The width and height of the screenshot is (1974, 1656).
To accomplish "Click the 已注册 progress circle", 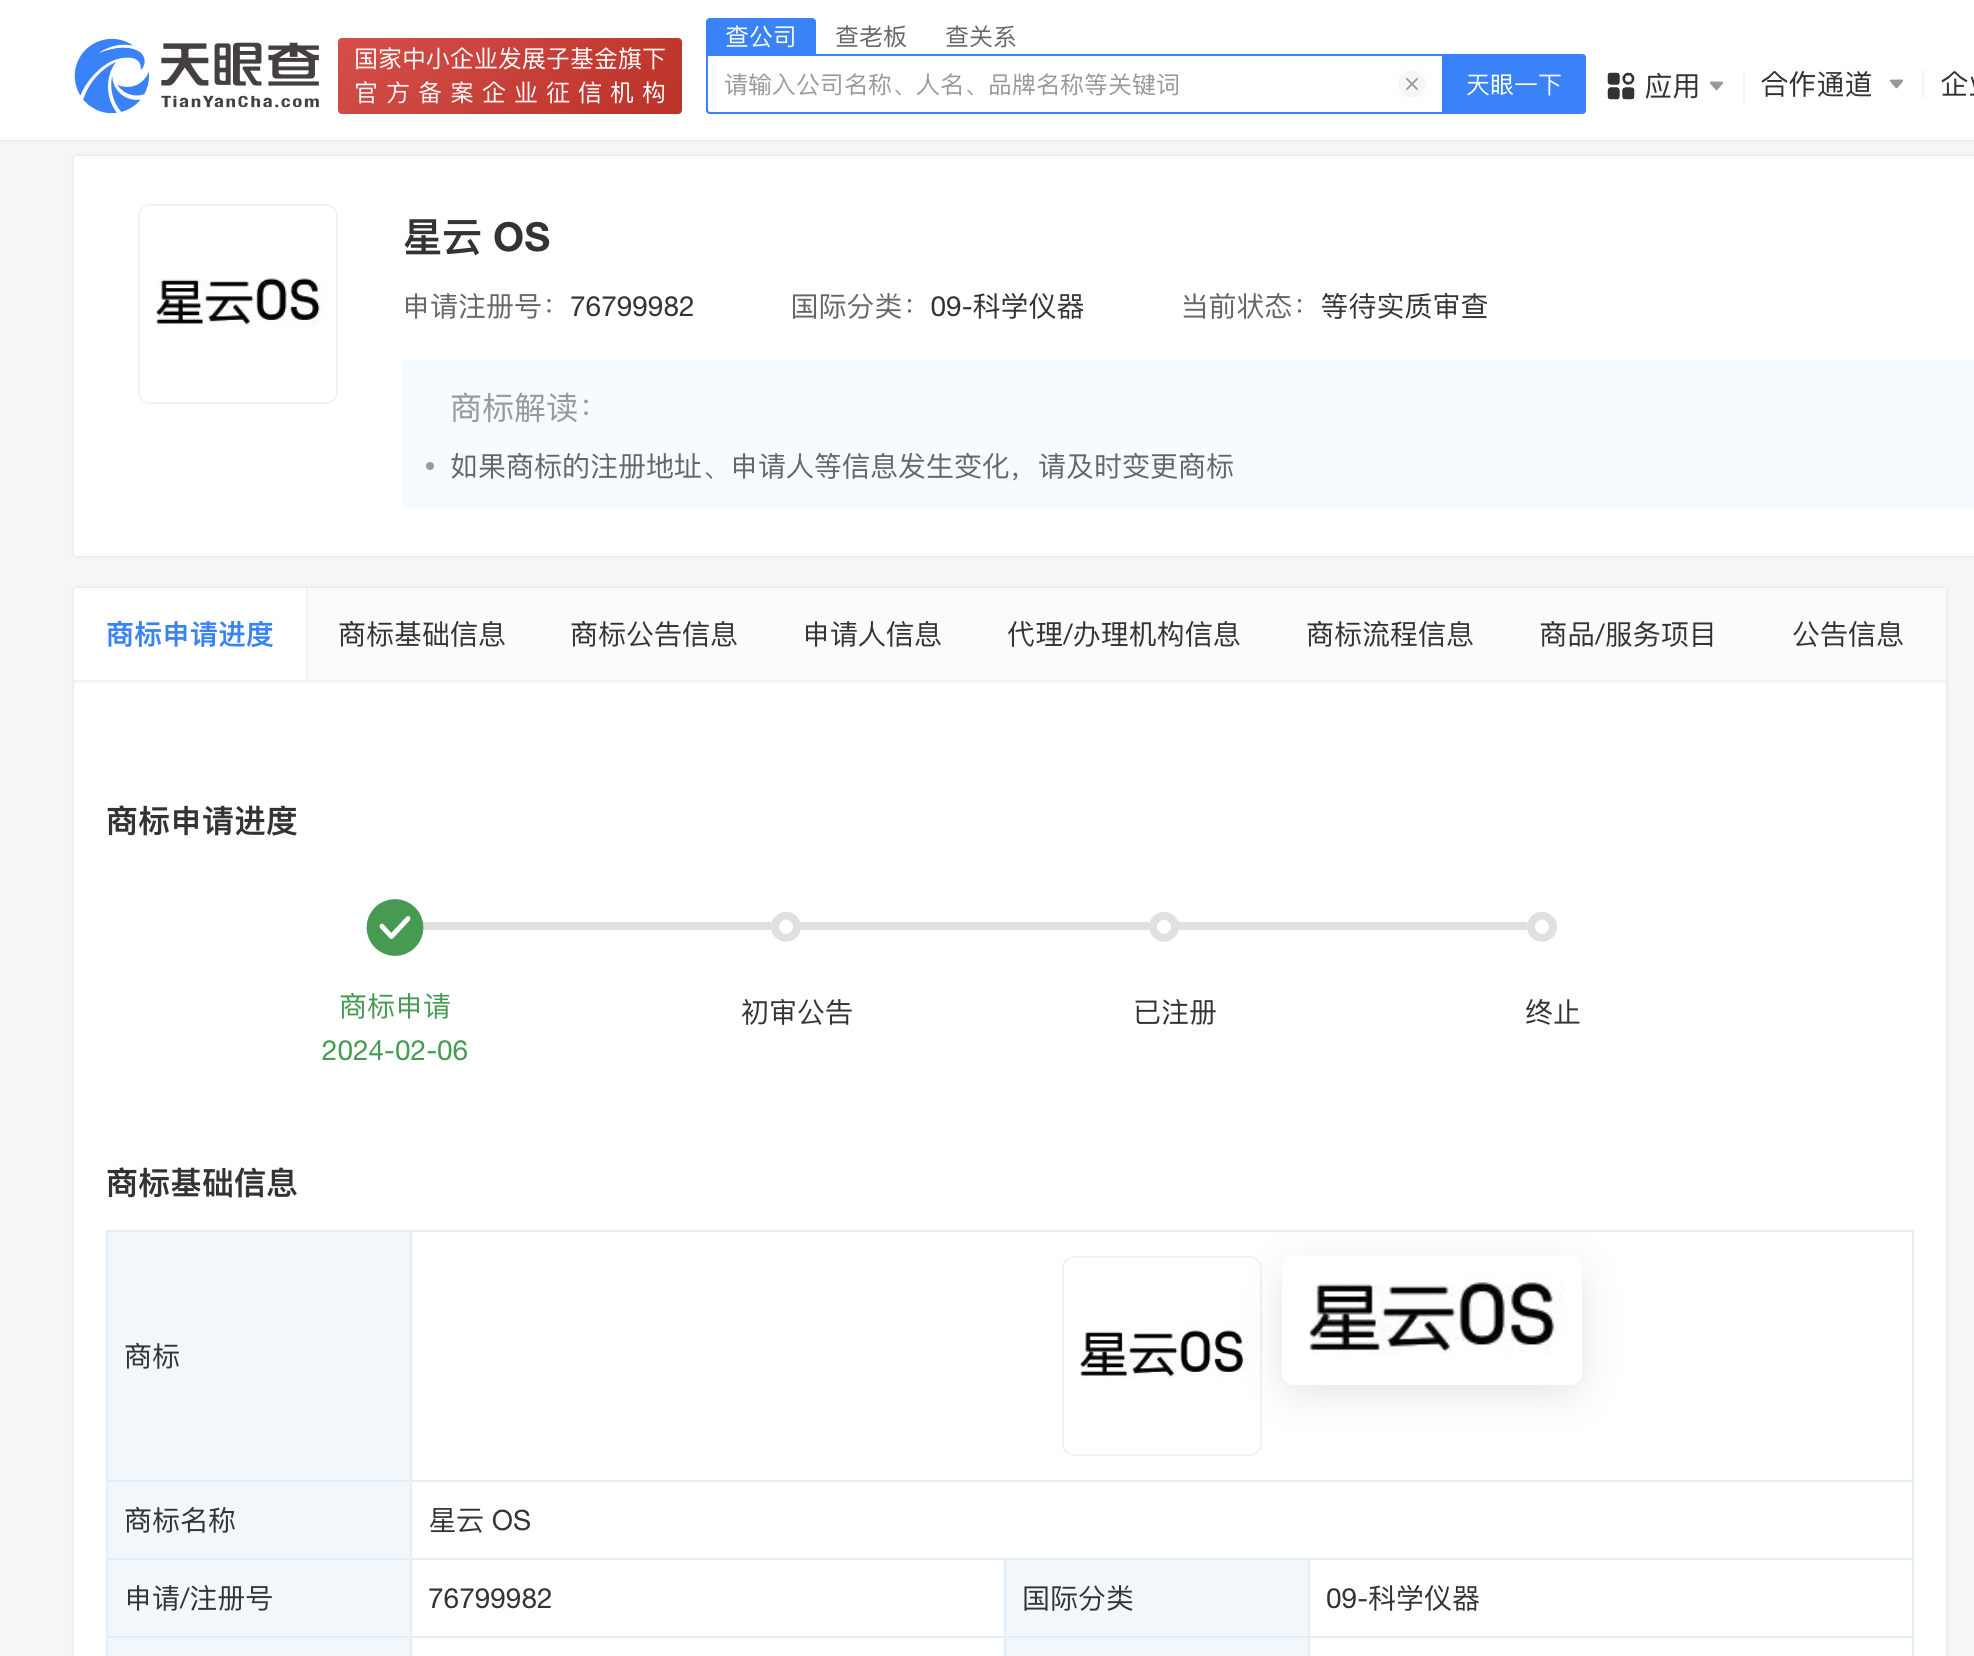I will [x=1163, y=927].
